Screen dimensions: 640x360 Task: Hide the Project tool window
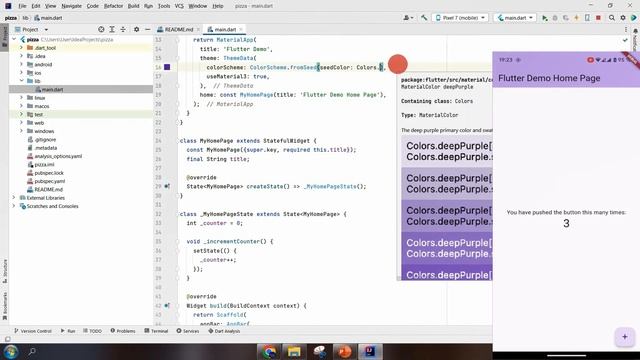[x=147, y=29]
